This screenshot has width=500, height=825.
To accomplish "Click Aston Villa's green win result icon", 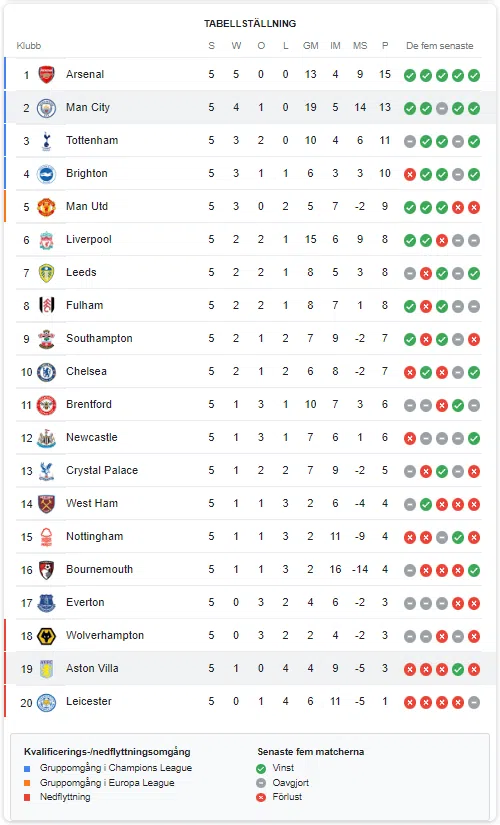I will tap(458, 669).
